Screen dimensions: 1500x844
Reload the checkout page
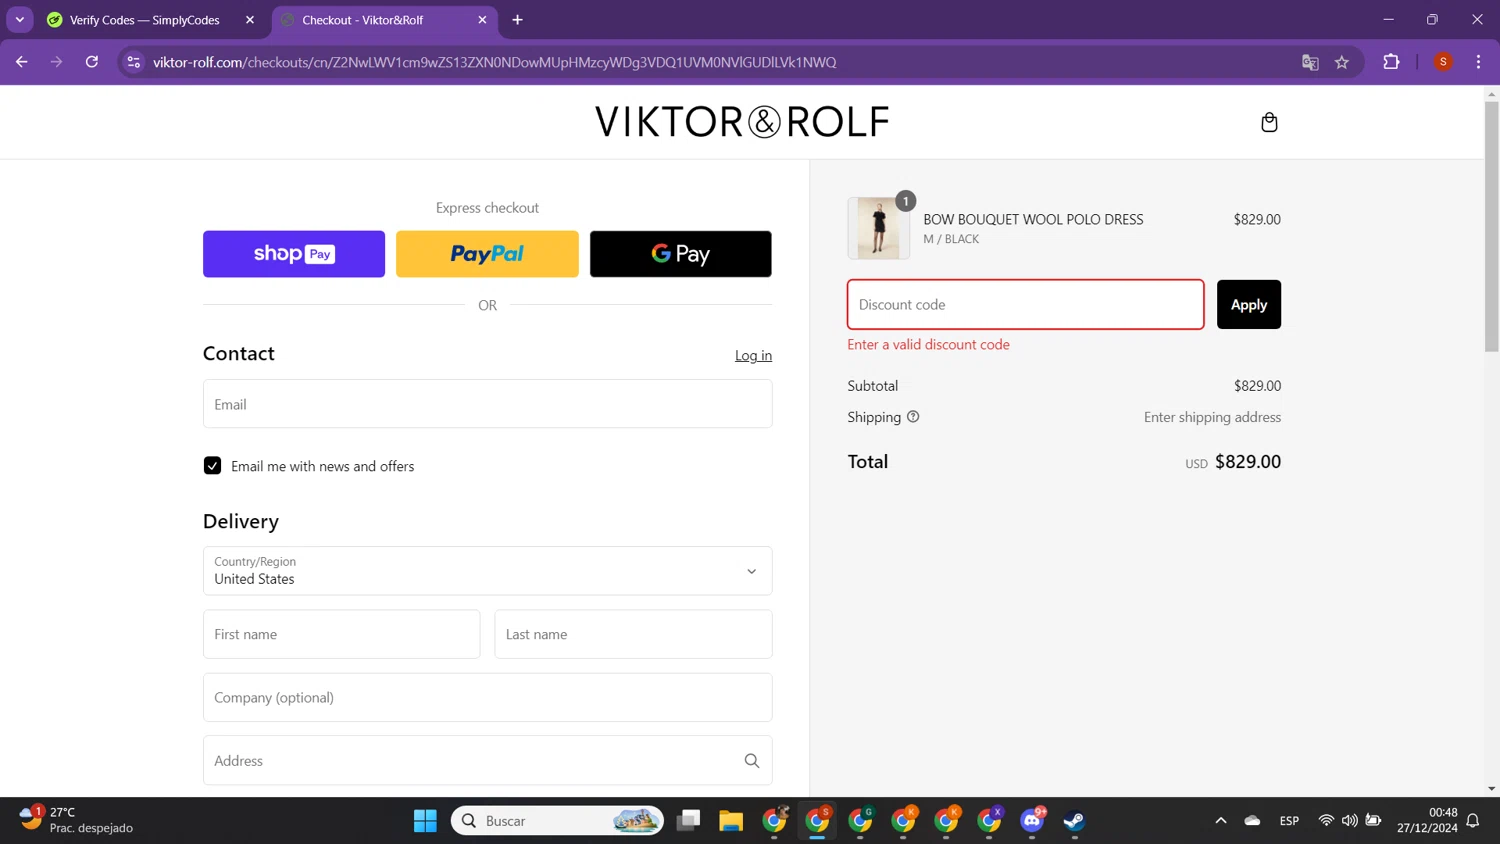92,62
